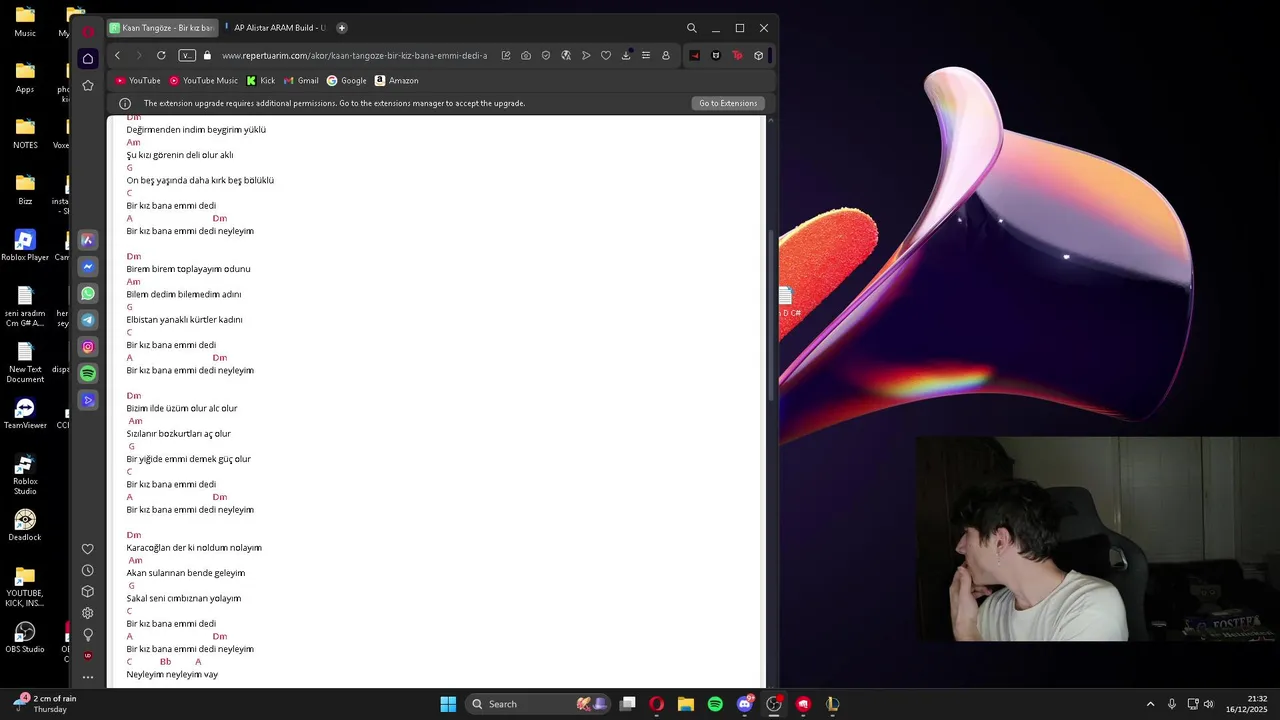Open the Kick bookmark
The width and height of the screenshot is (1280, 720).
[261, 81]
